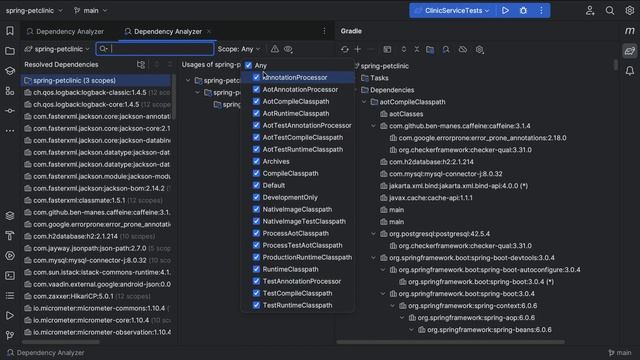Uncheck DevelopmentOnly scope
Screen dimensions: 640x360
pos(256,197)
